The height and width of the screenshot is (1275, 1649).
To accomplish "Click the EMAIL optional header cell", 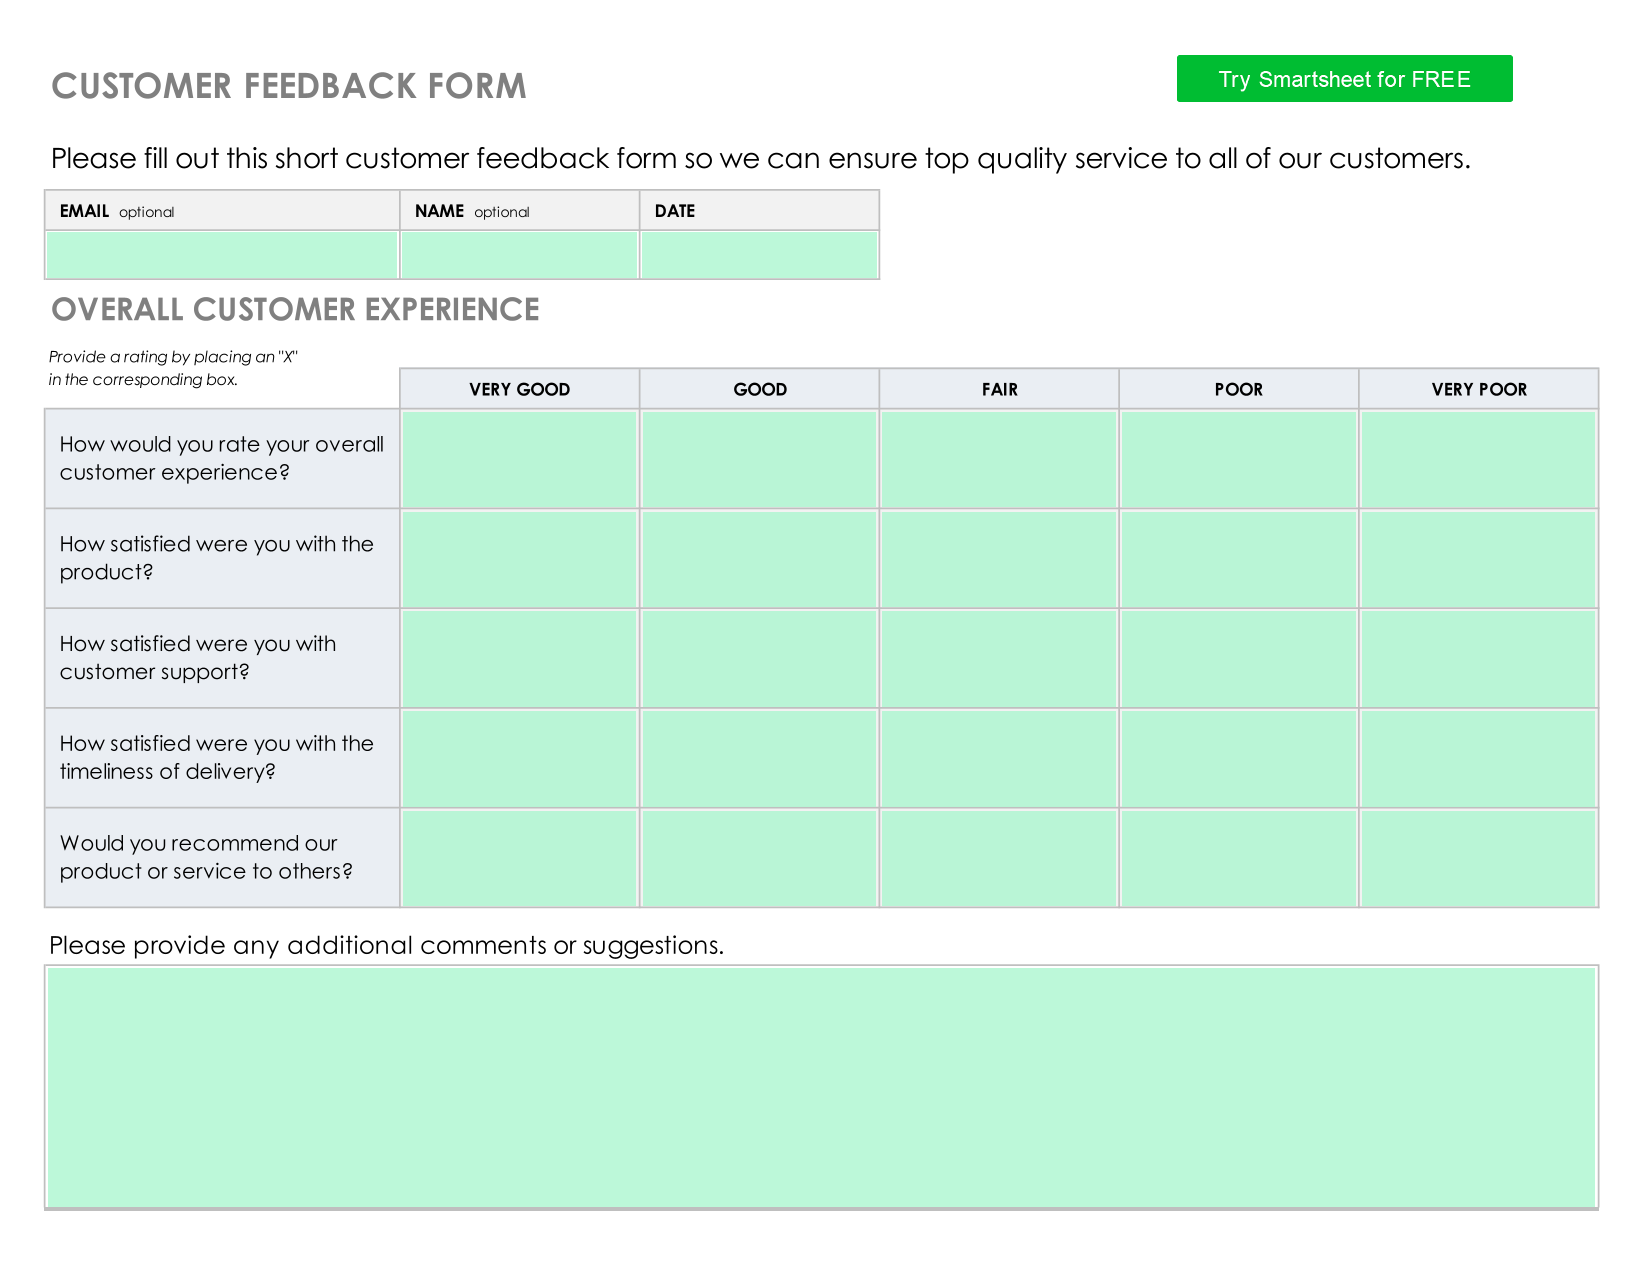I will (x=222, y=211).
